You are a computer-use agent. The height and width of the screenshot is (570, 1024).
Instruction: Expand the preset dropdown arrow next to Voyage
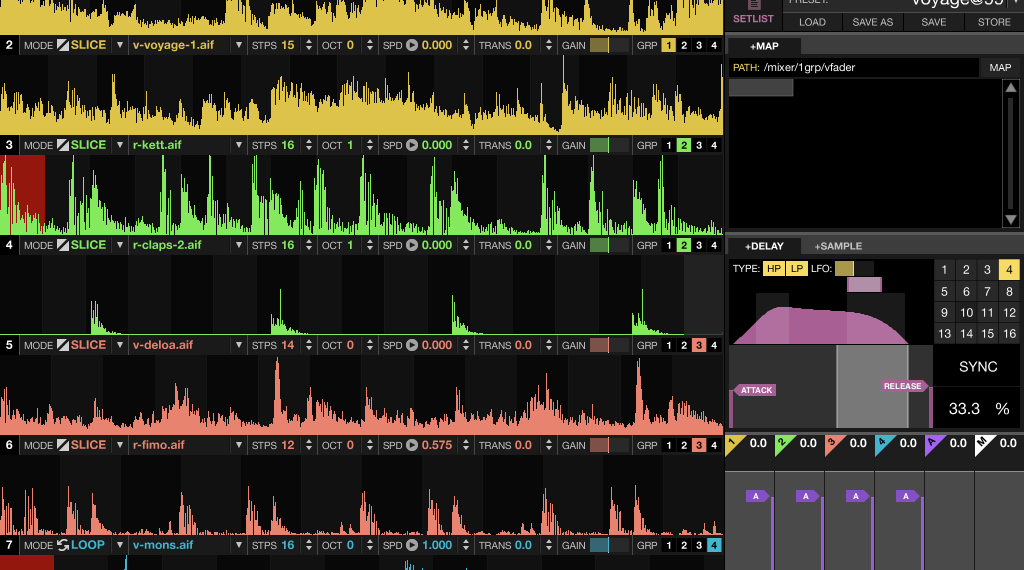point(1015,3)
